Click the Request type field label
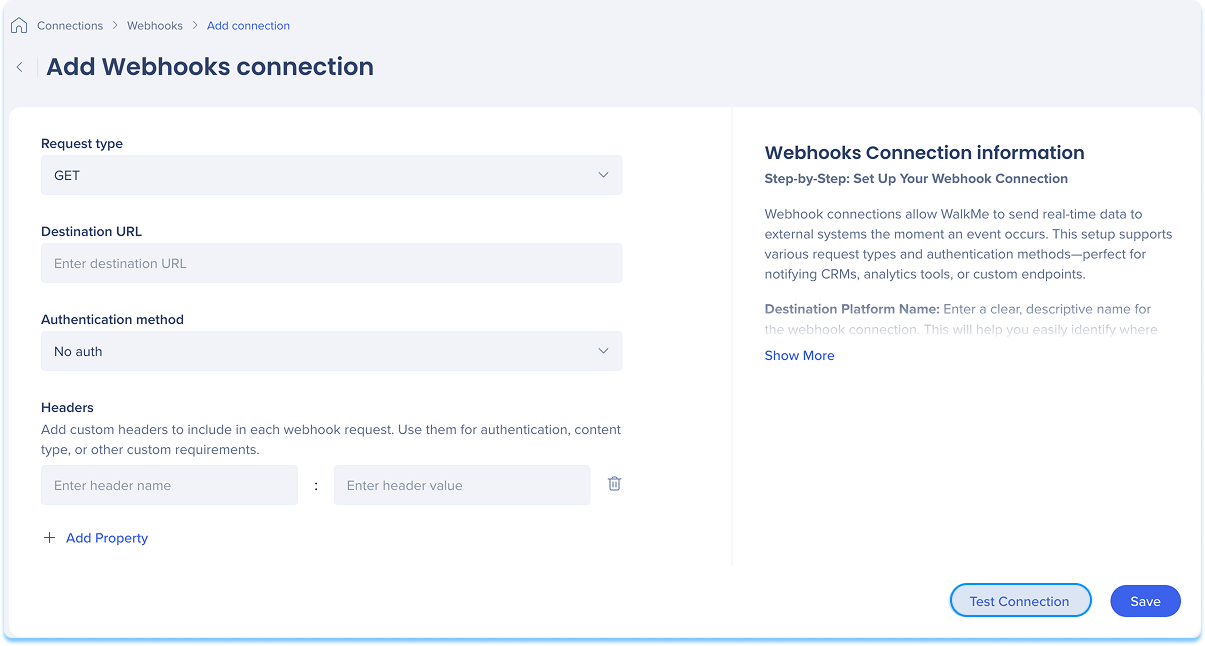1205x646 pixels. [82, 143]
